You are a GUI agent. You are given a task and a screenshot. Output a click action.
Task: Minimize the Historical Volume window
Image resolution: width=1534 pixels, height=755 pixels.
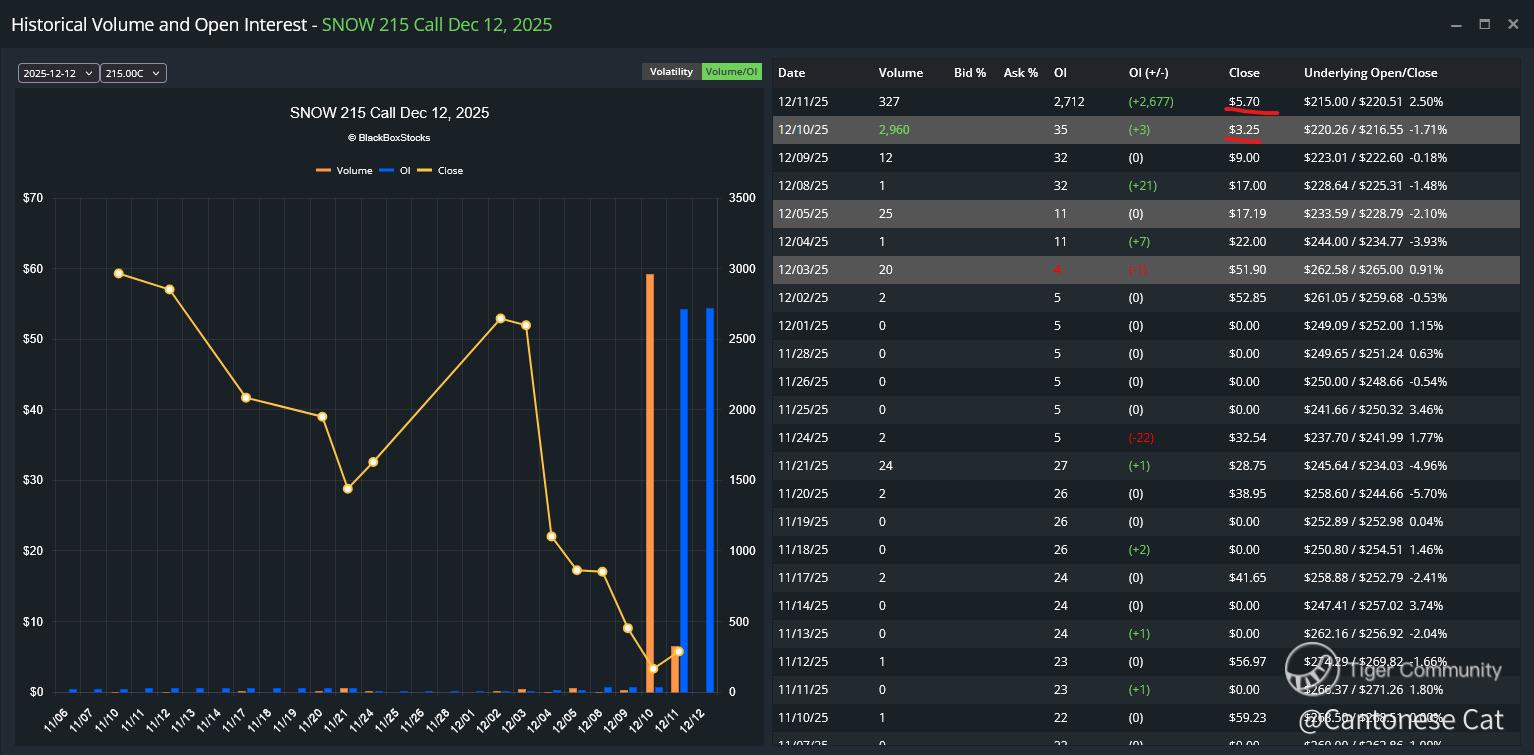click(1456, 24)
